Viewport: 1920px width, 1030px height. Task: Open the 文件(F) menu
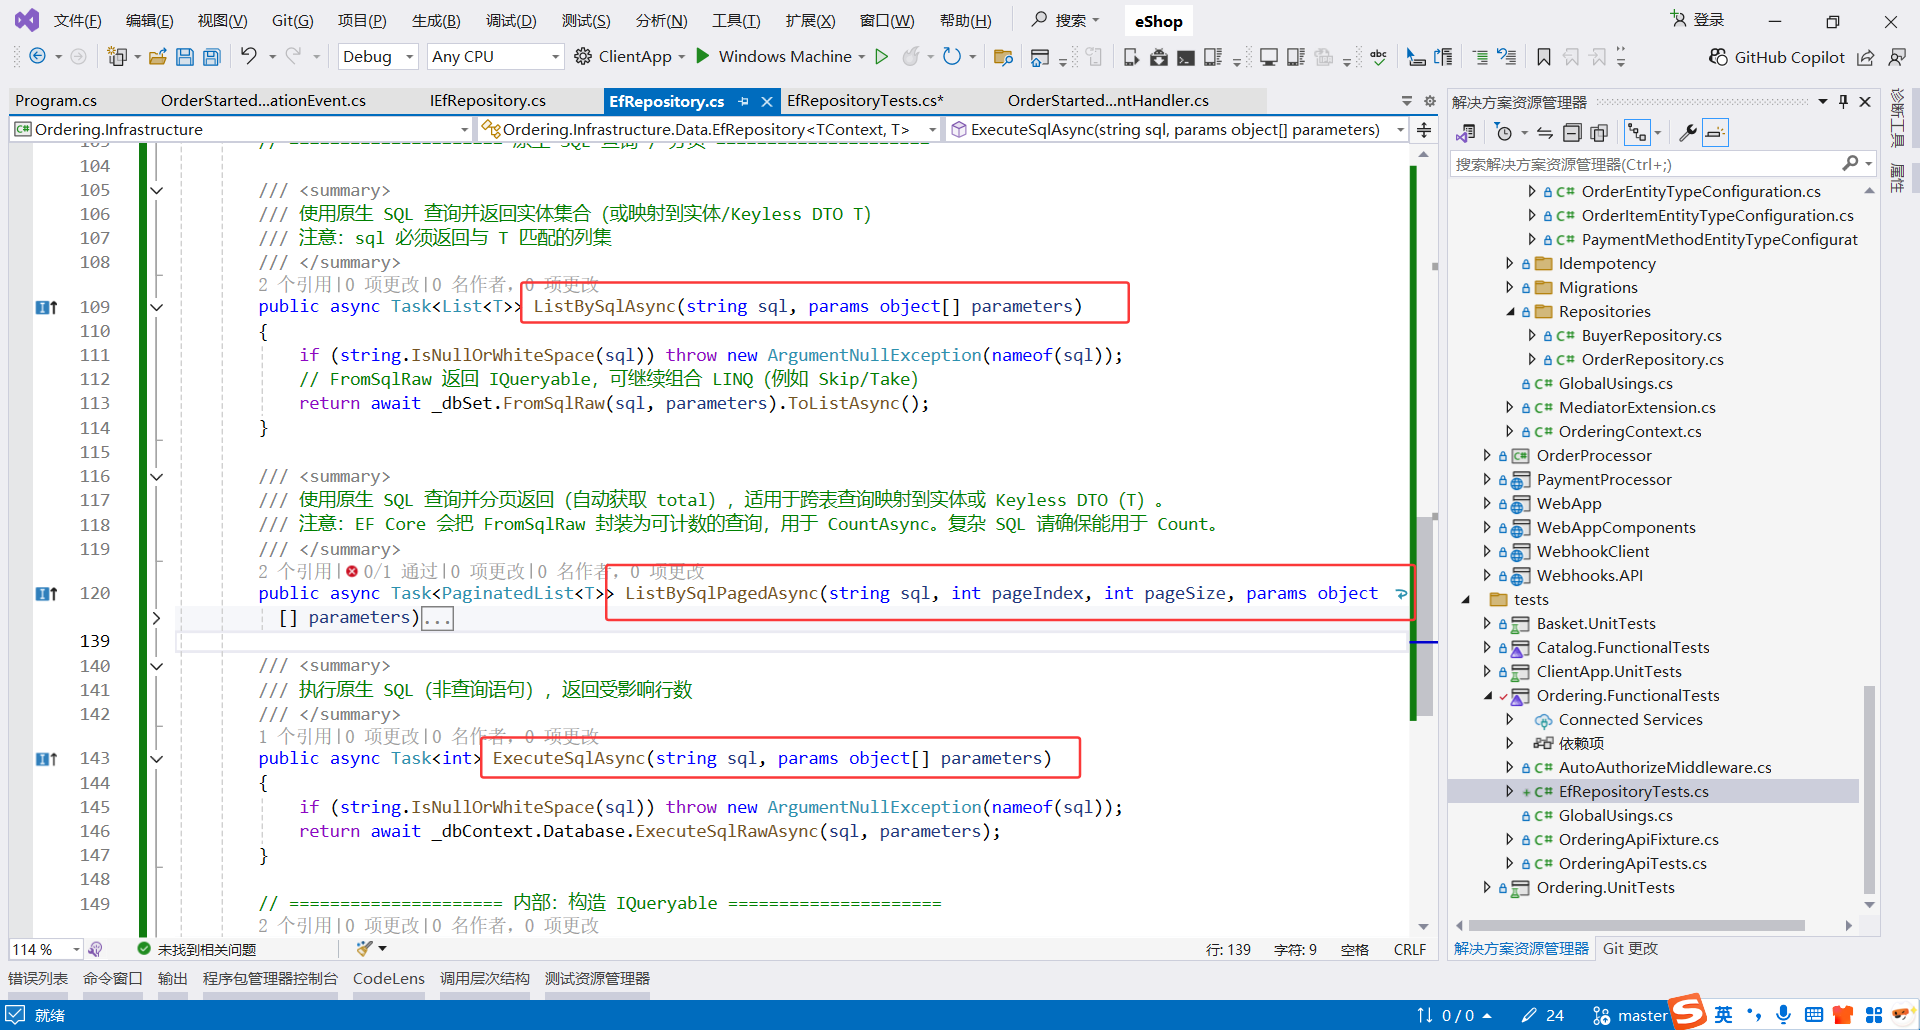(x=77, y=21)
